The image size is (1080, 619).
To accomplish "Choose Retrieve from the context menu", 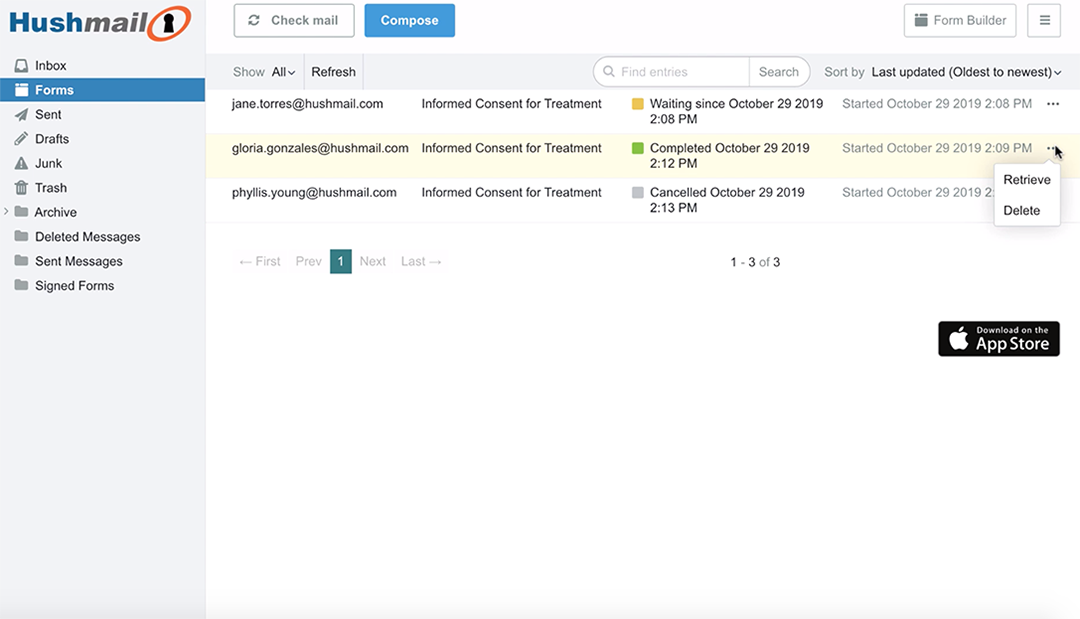I will point(1027,180).
